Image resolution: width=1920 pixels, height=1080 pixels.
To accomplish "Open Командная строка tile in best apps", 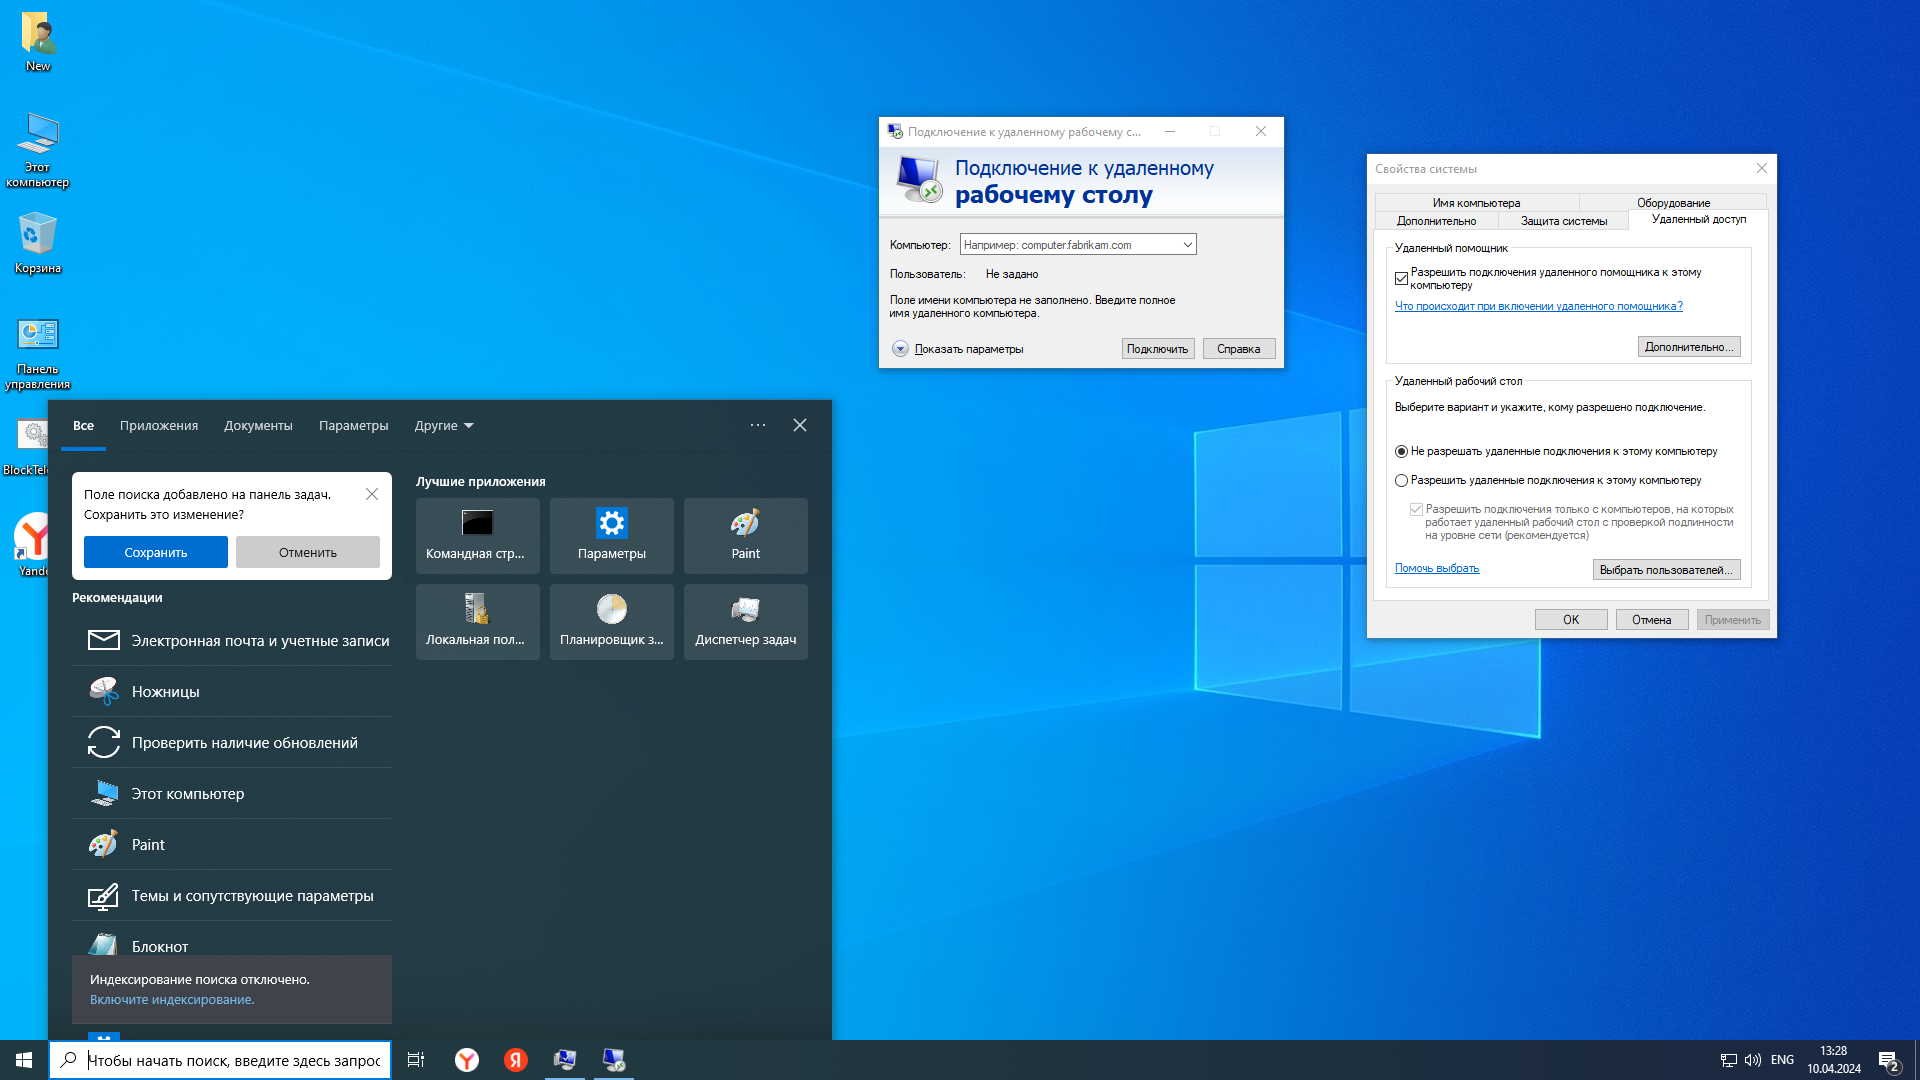I will (x=477, y=535).
